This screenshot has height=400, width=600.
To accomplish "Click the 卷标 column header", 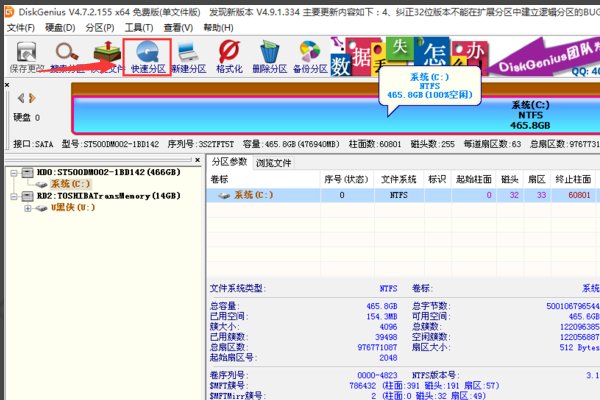I will pyautogui.click(x=263, y=179).
